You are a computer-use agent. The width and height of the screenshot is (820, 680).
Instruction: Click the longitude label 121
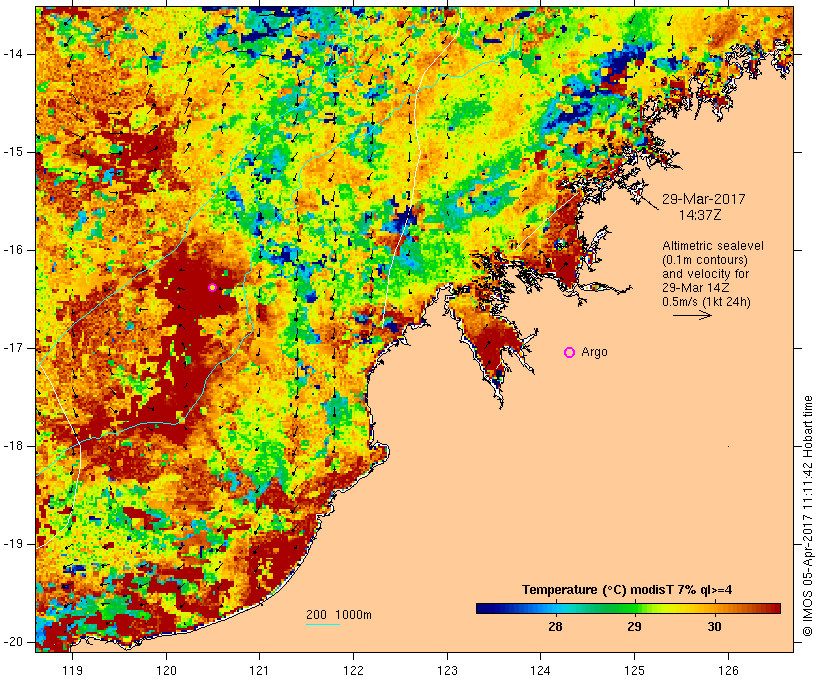(259, 670)
